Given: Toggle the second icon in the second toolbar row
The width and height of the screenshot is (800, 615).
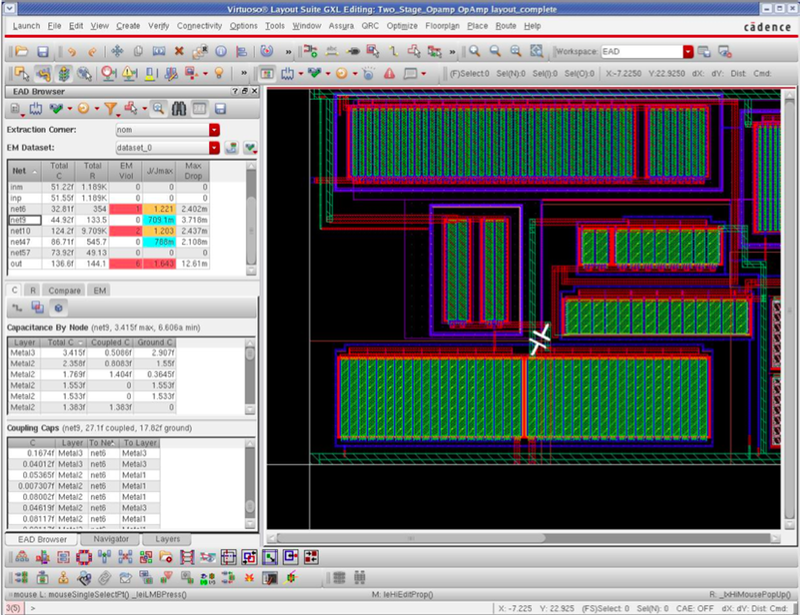Looking at the screenshot, I should click(x=43, y=73).
